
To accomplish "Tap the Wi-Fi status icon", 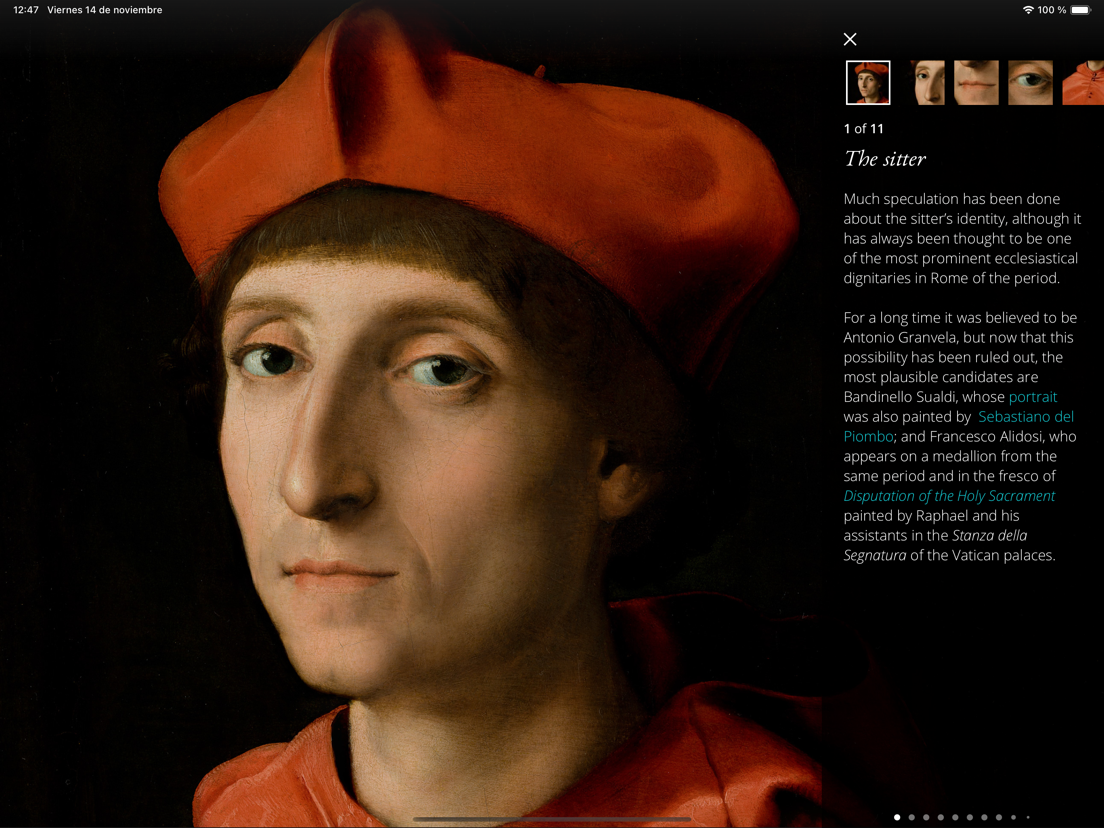I will coord(1028,10).
